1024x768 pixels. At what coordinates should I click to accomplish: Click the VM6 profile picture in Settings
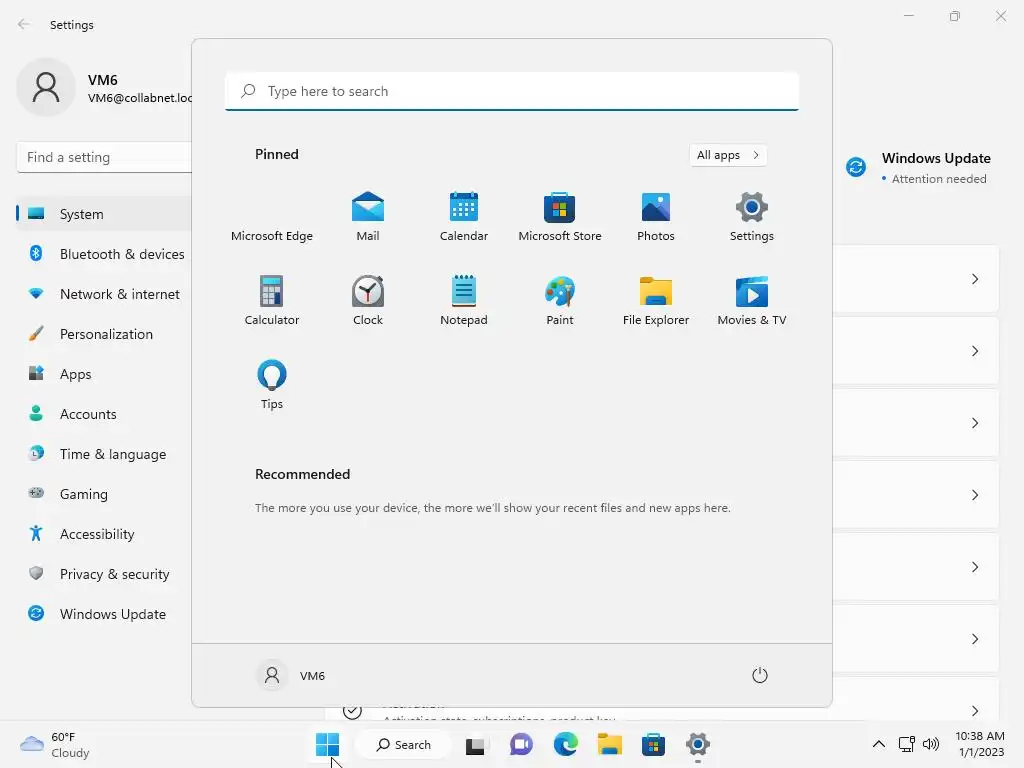(46, 87)
